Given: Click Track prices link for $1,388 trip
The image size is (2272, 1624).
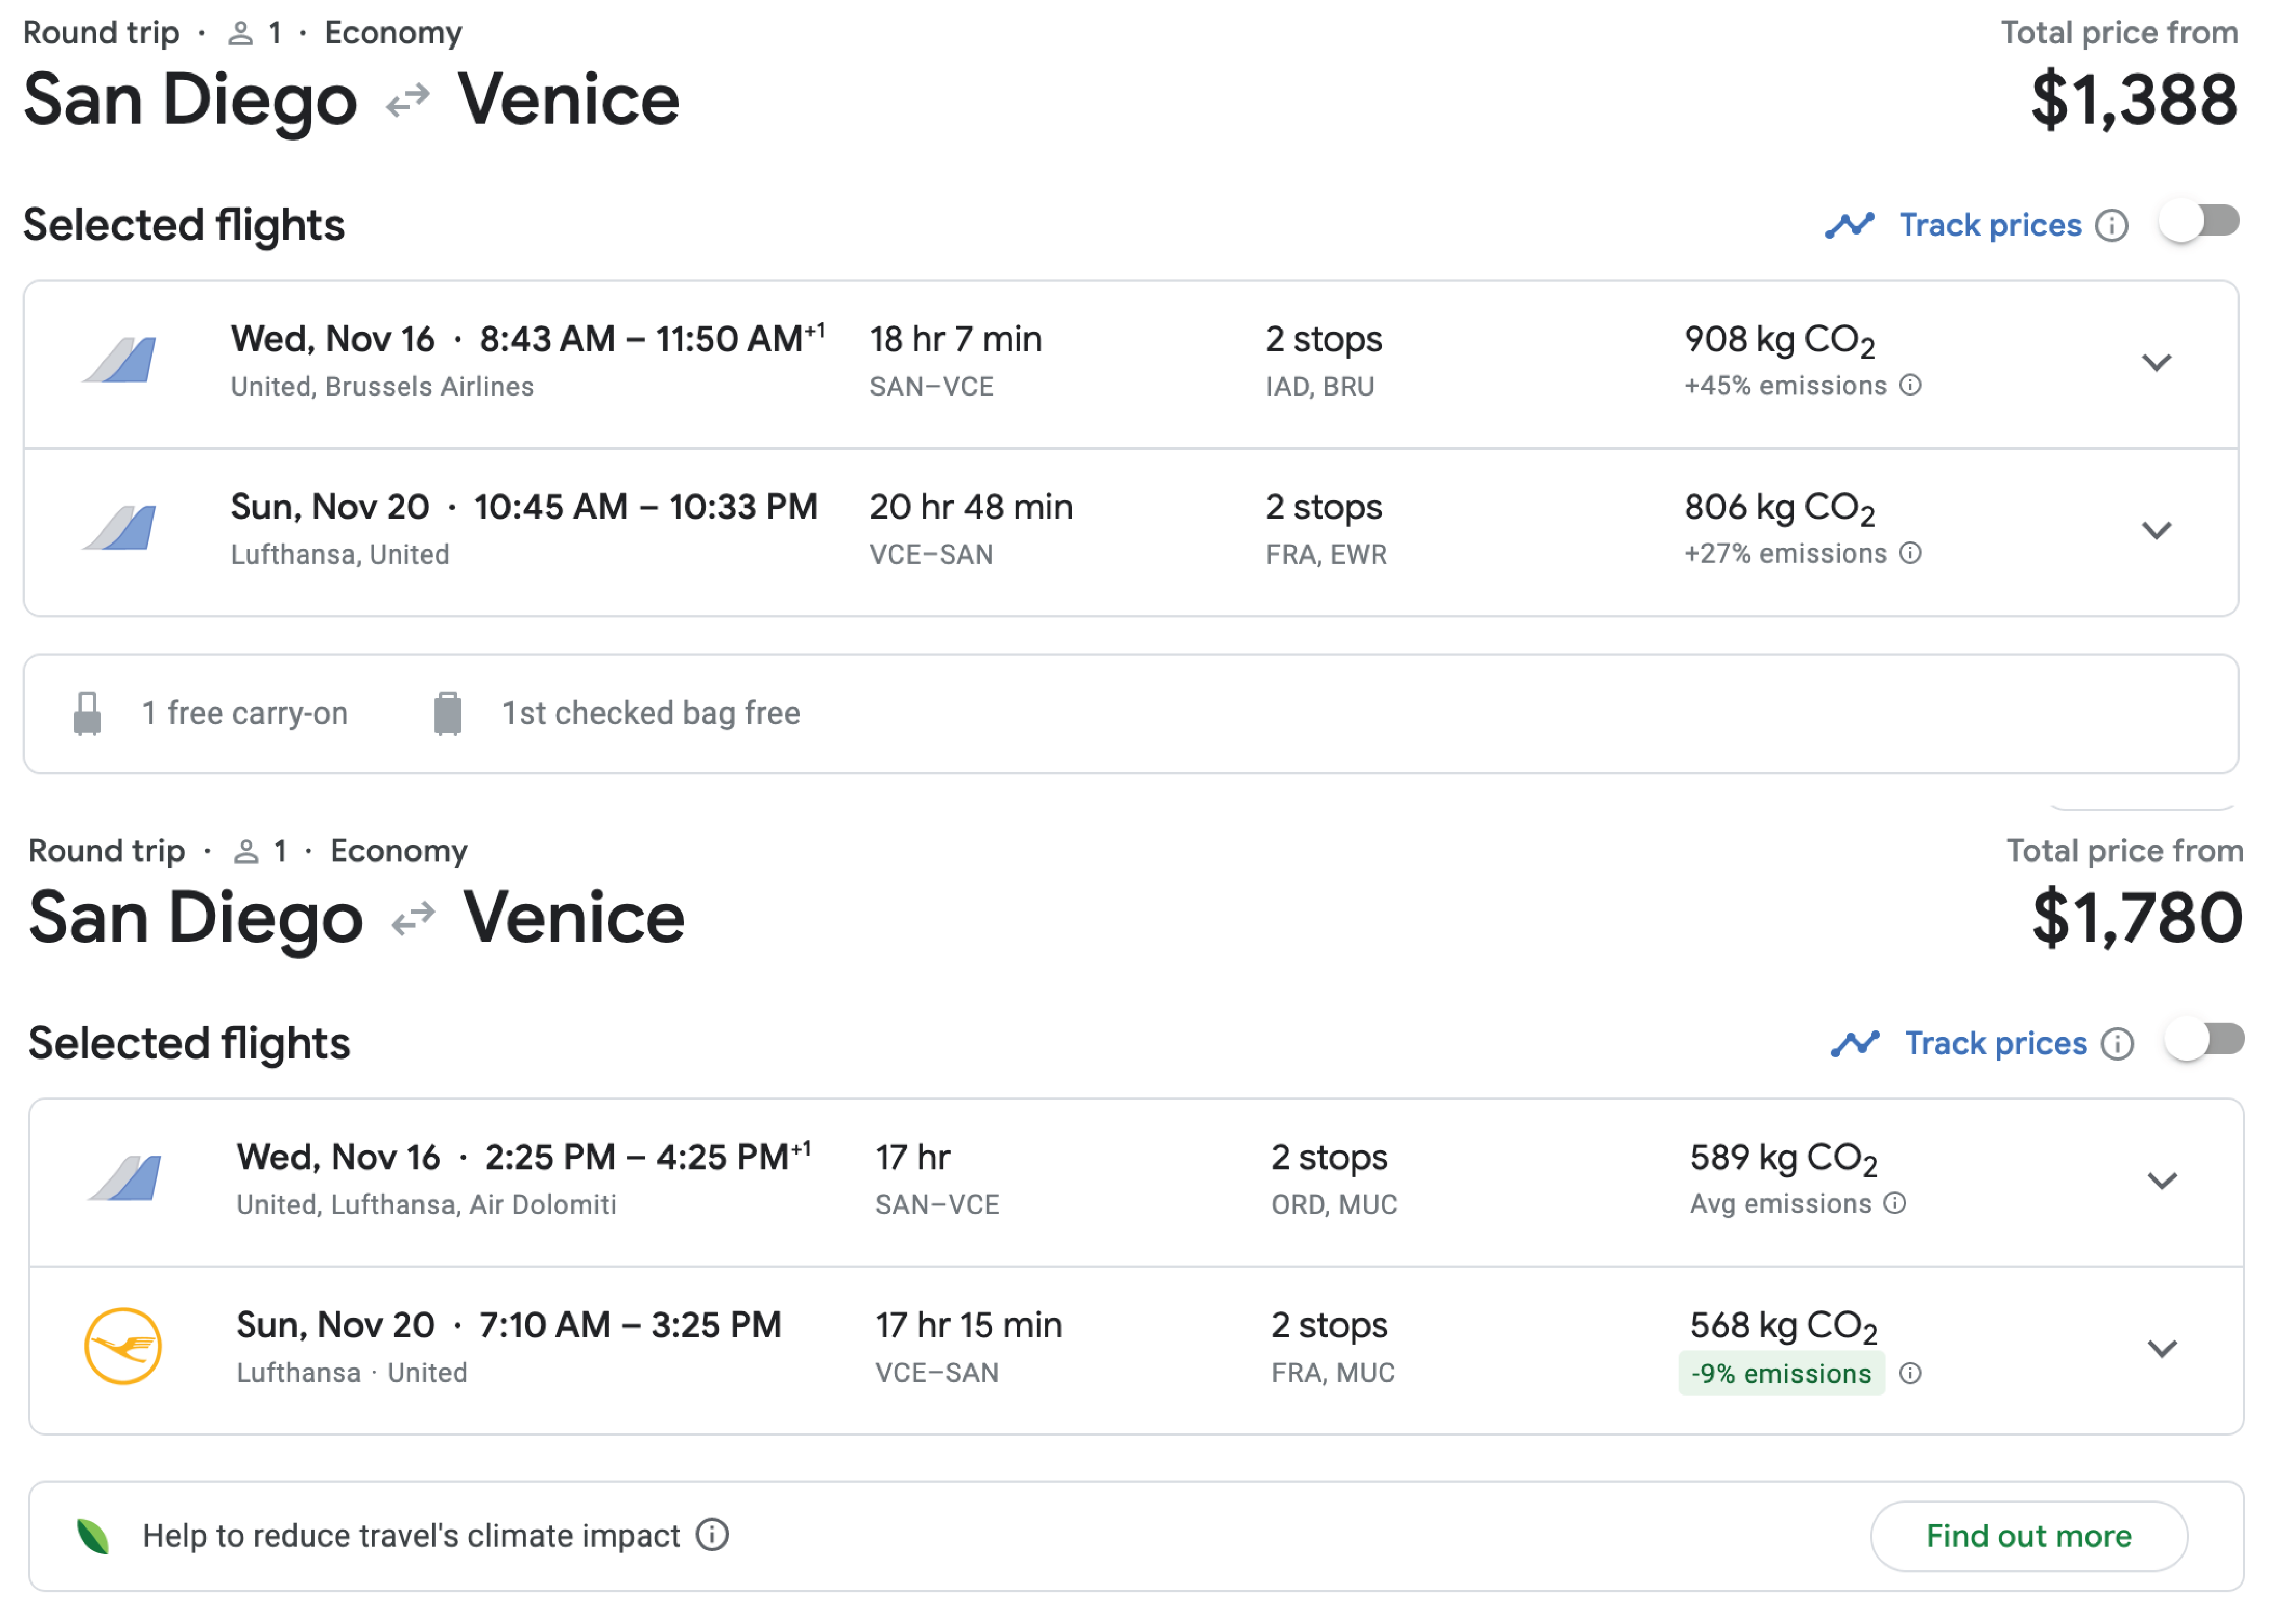Looking at the screenshot, I should point(1990,226).
